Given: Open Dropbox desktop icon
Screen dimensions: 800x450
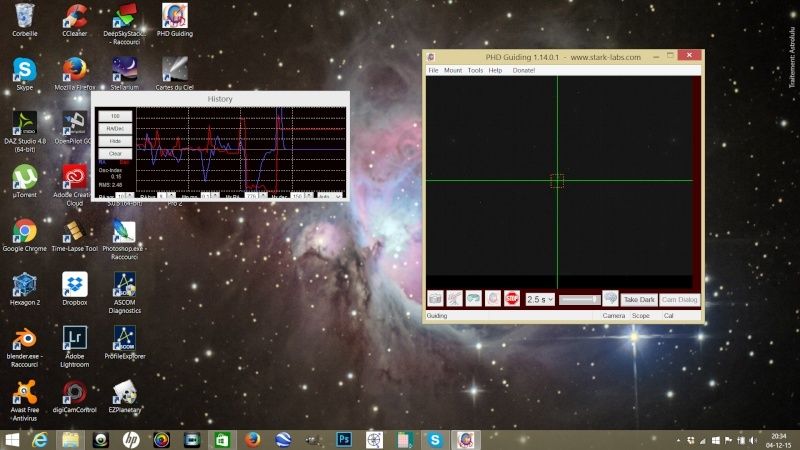Looking at the screenshot, I should point(74,289).
